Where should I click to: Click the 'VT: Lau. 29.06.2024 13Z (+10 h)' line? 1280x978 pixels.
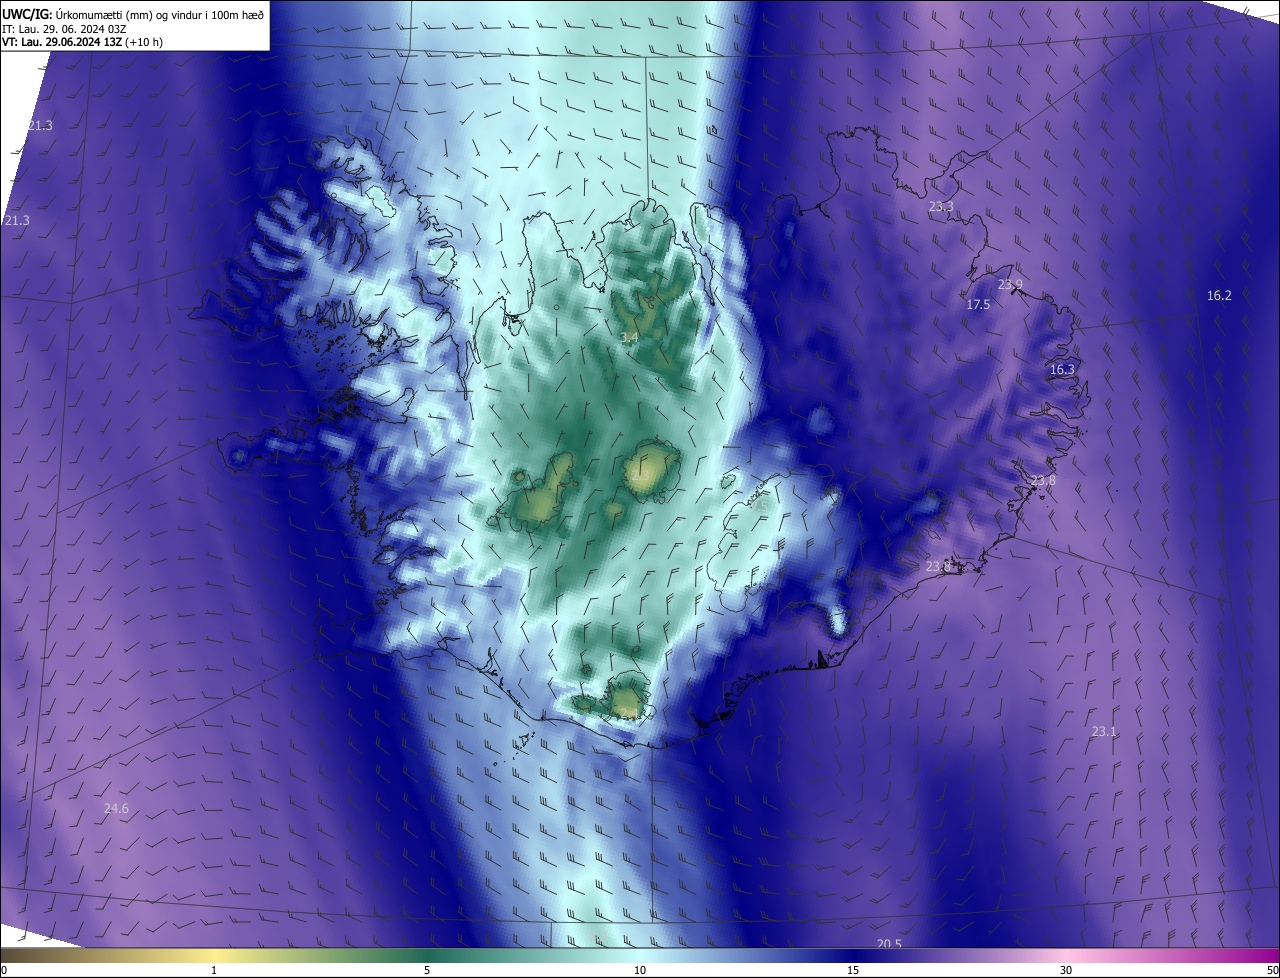[82, 42]
